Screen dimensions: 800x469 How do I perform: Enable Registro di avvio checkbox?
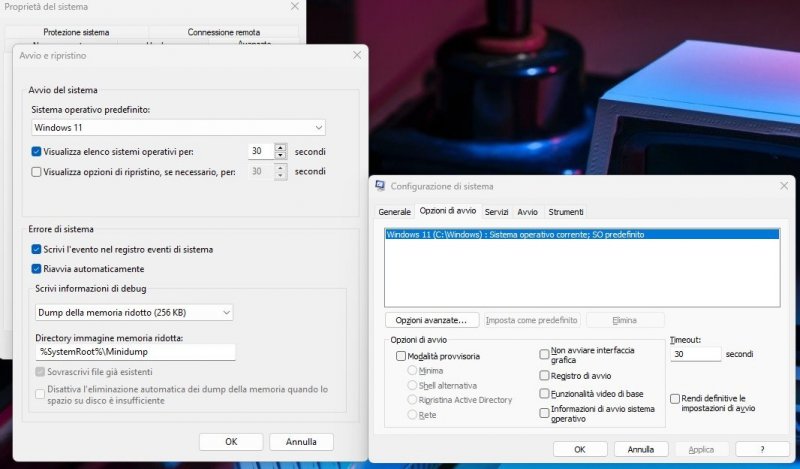(544, 376)
